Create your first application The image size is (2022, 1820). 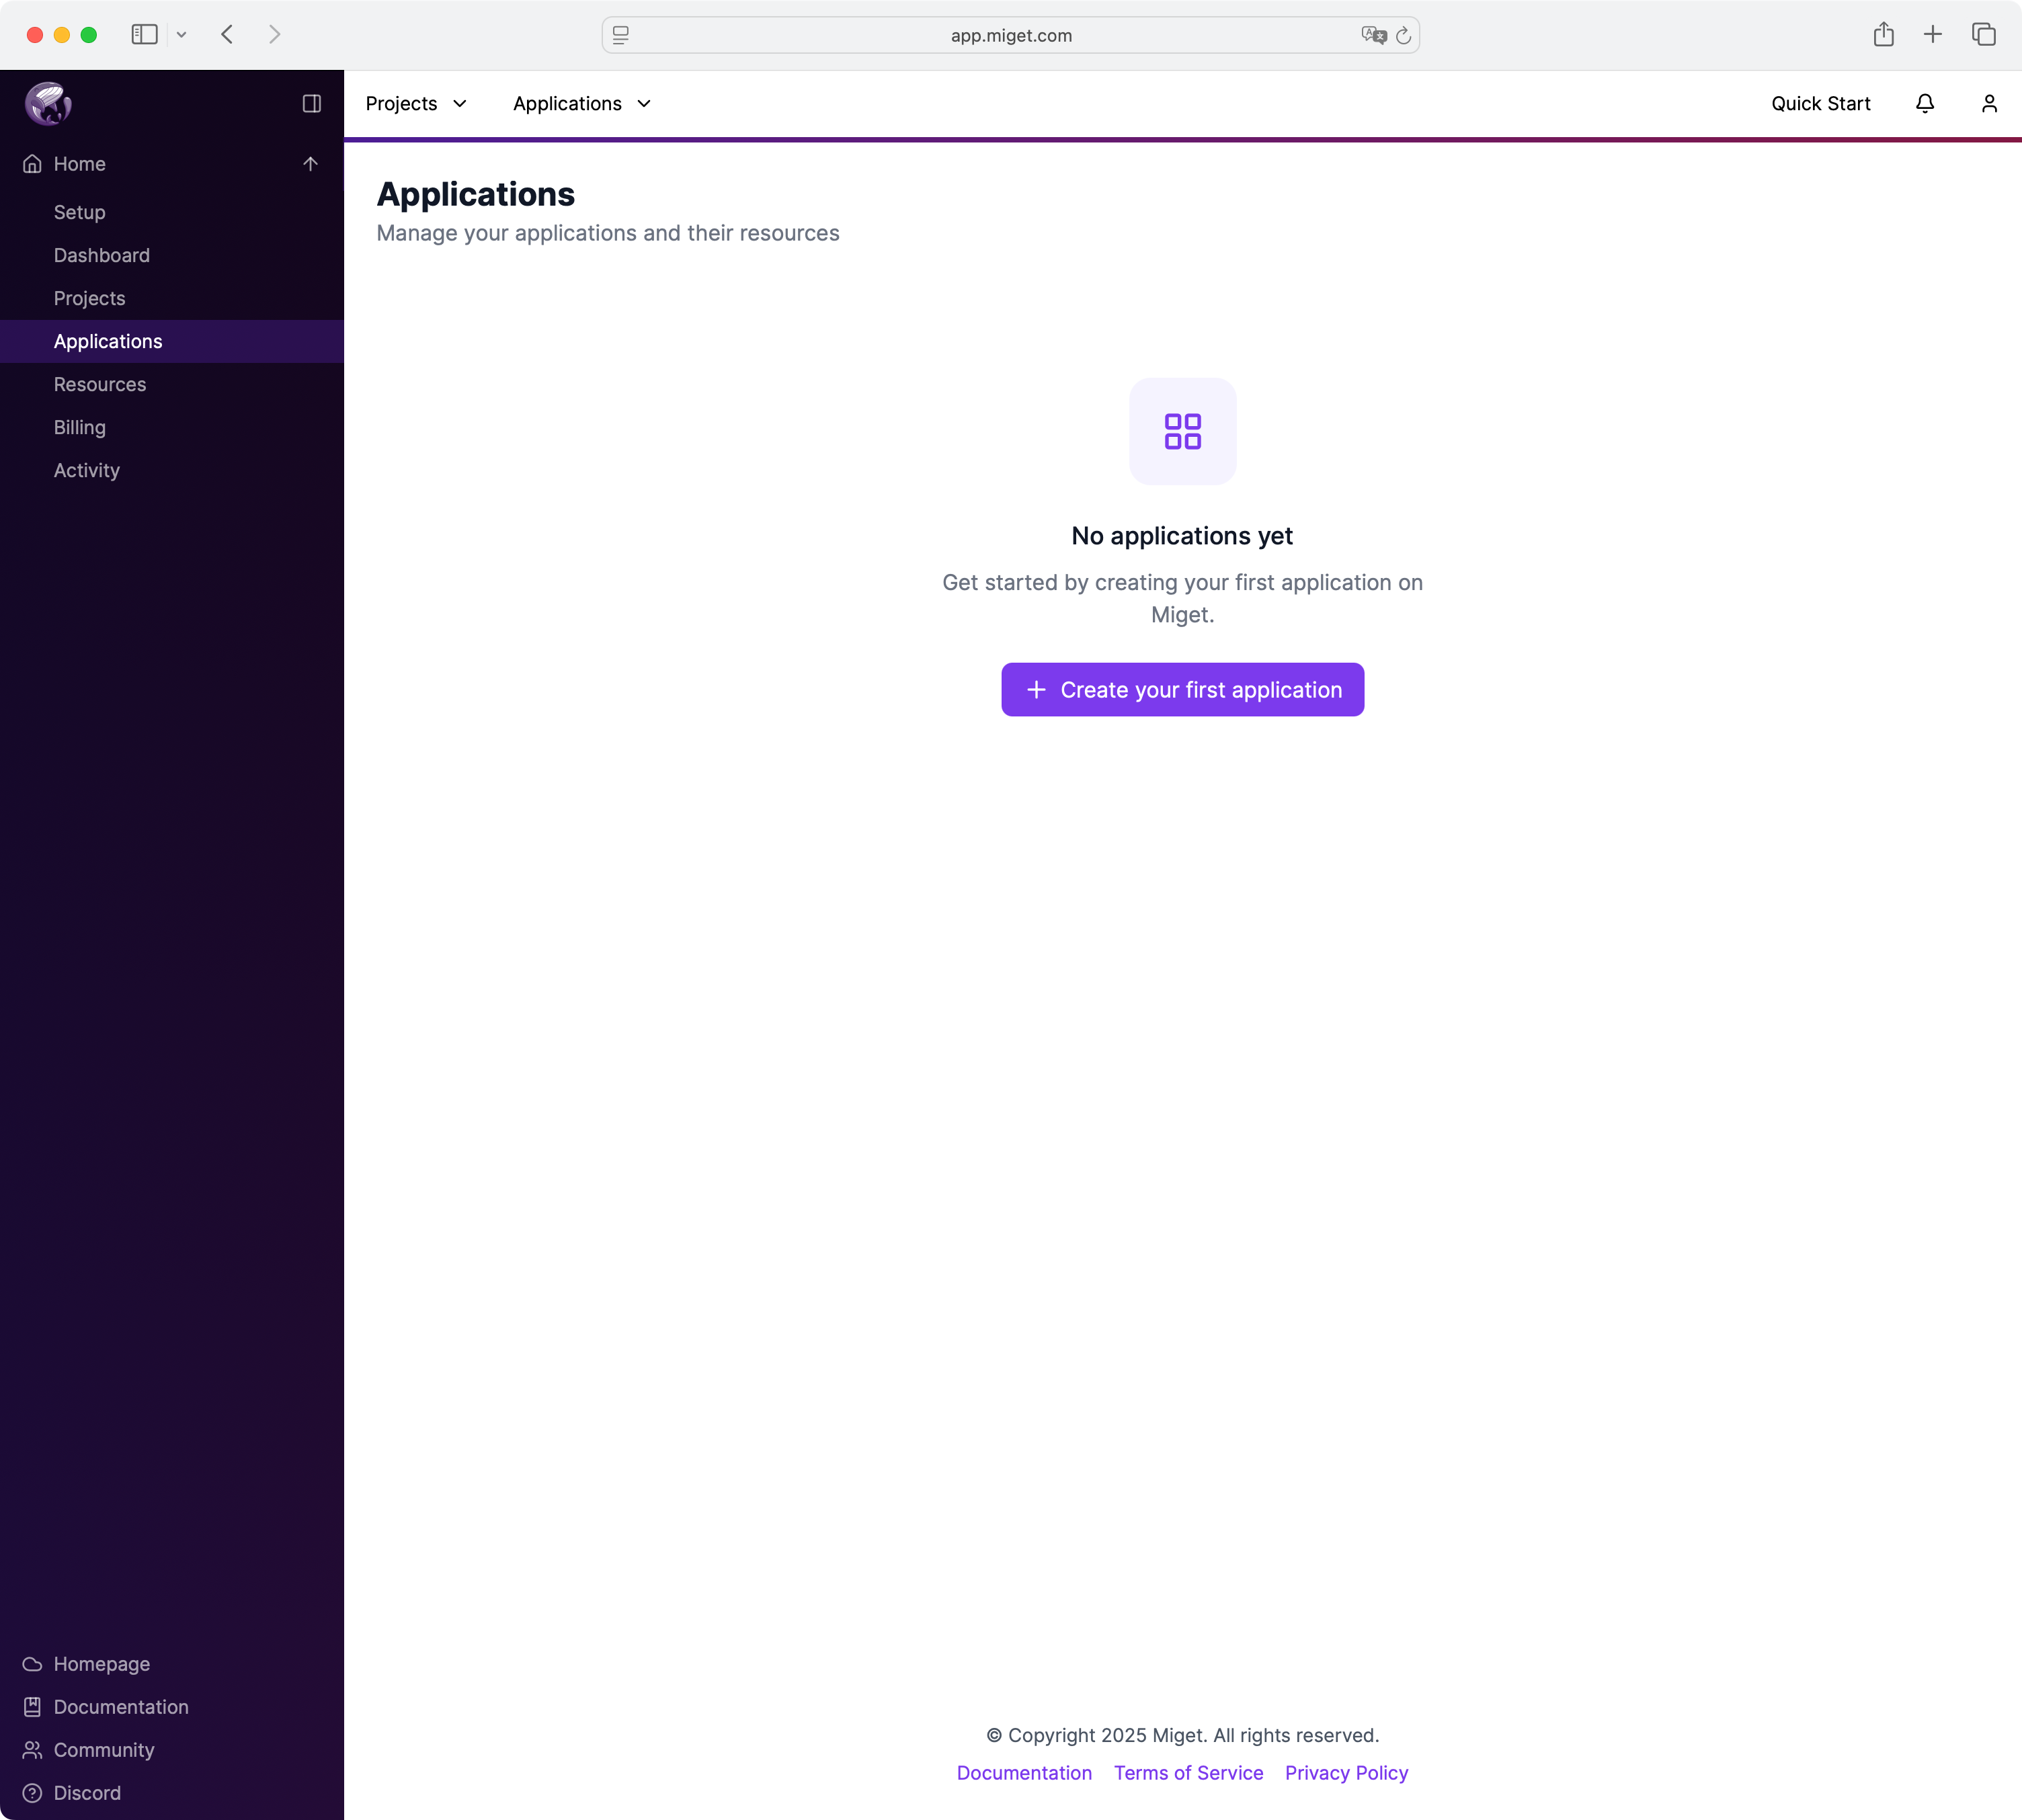(1182, 690)
